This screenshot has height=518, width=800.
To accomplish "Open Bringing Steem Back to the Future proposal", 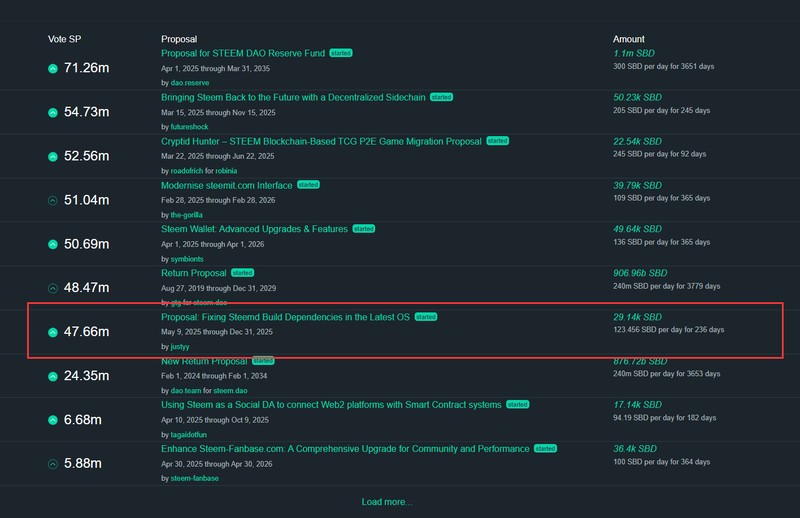I will point(293,97).
